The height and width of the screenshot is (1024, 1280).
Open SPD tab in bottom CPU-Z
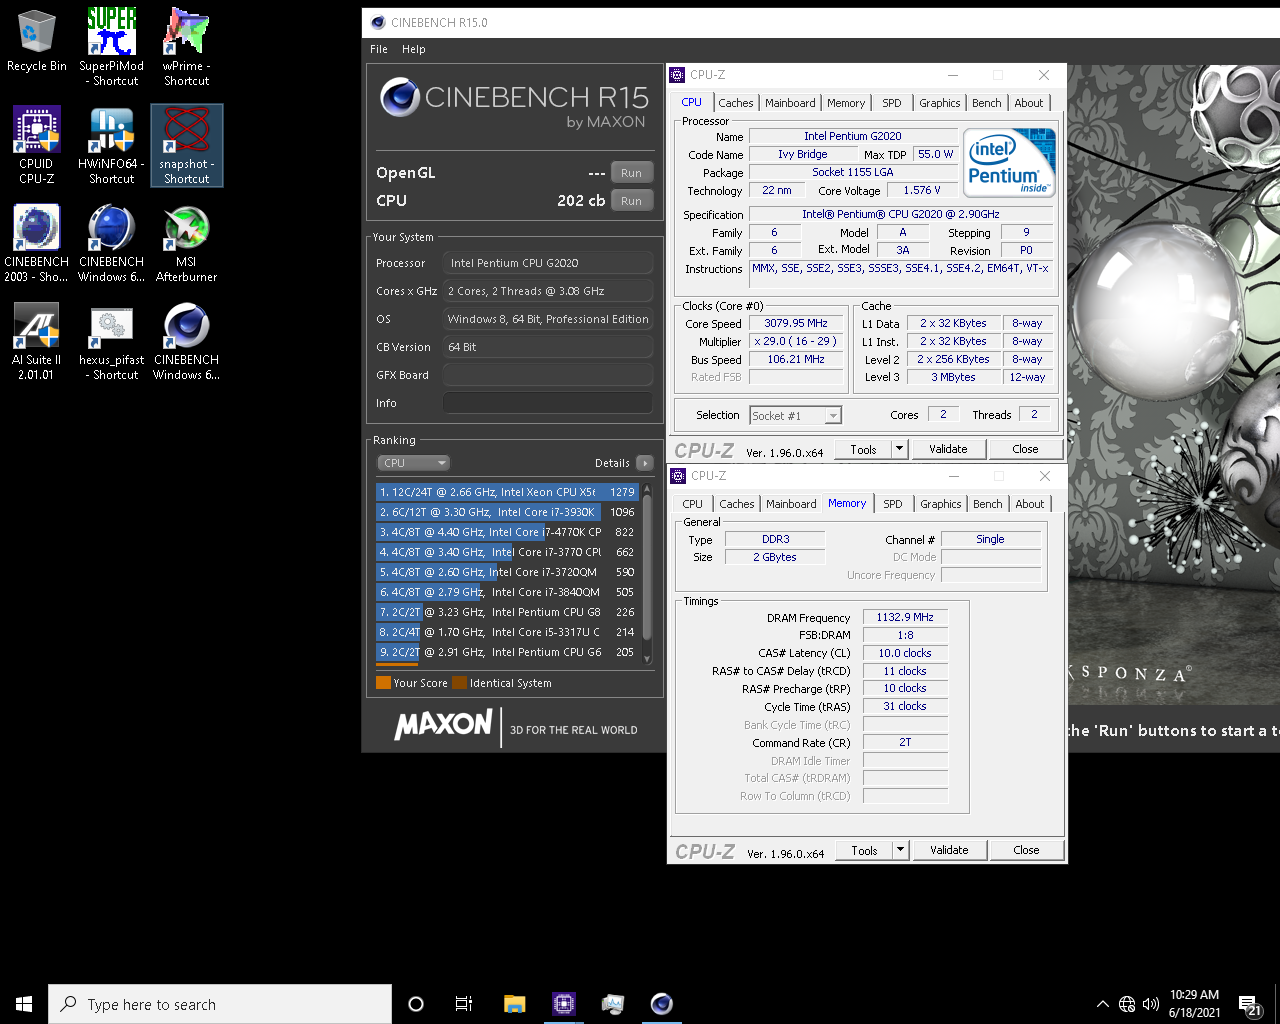coord(893,504)
